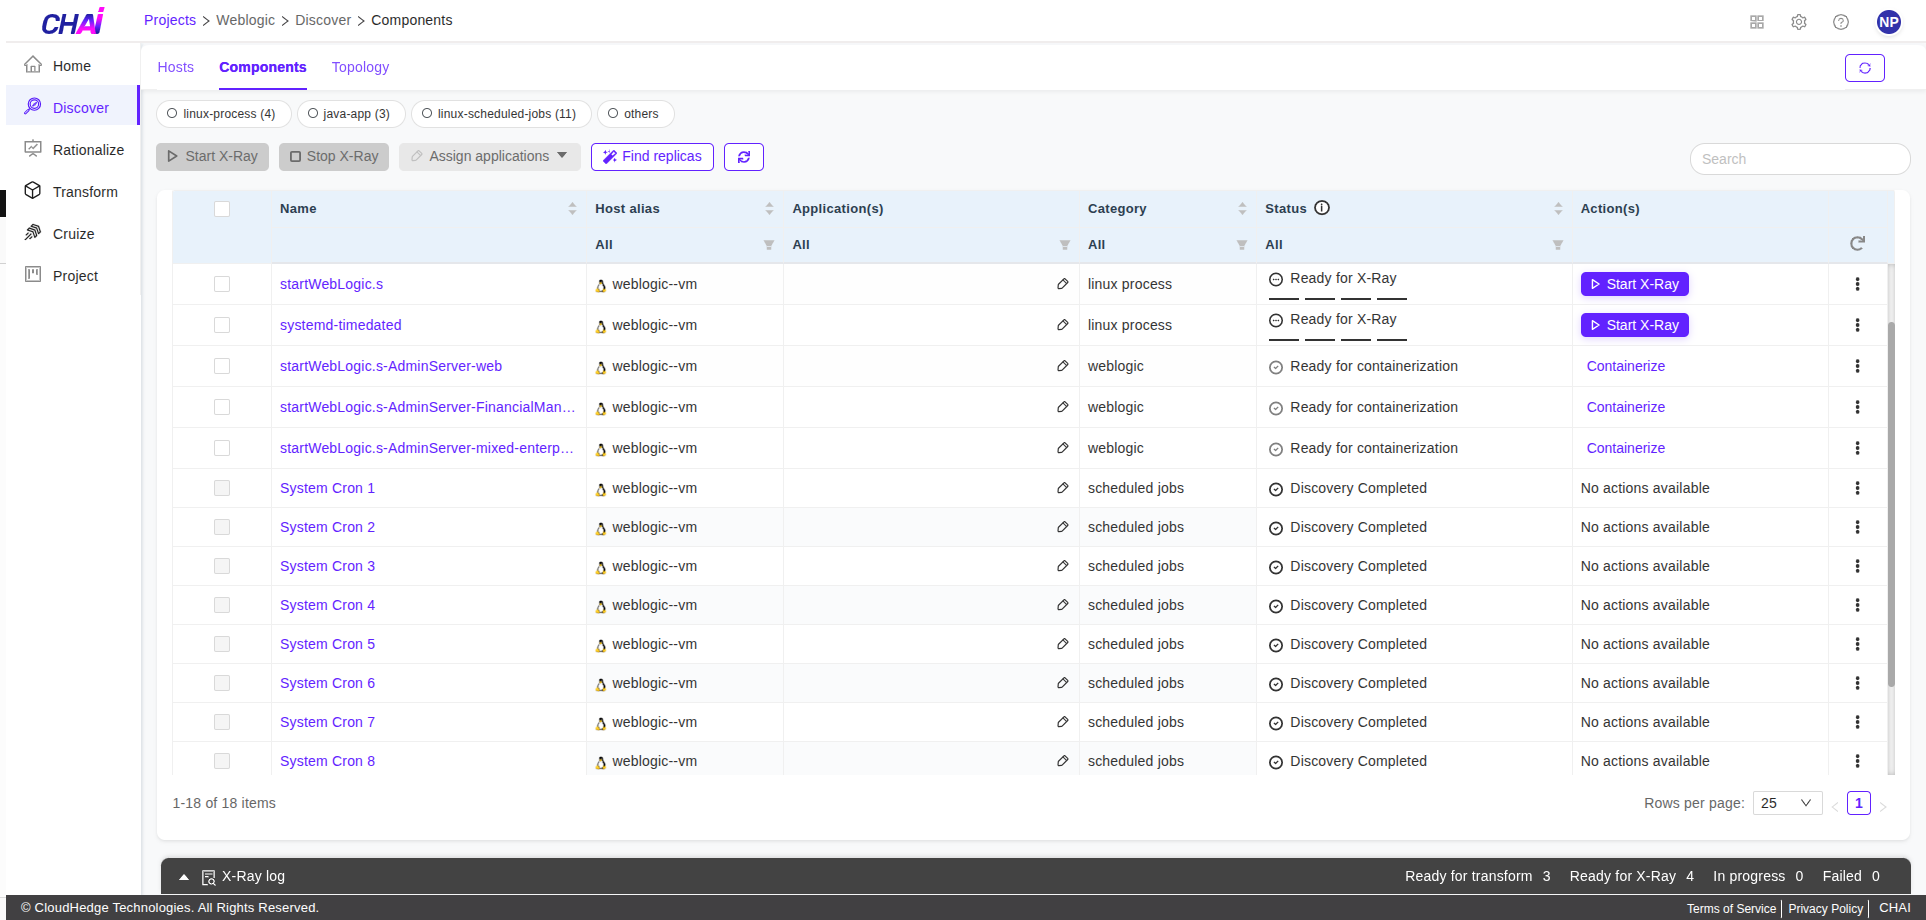Click the info icon next to Status header
This screenshot has width=1926, height=920.
click(x=1322, y=208)
